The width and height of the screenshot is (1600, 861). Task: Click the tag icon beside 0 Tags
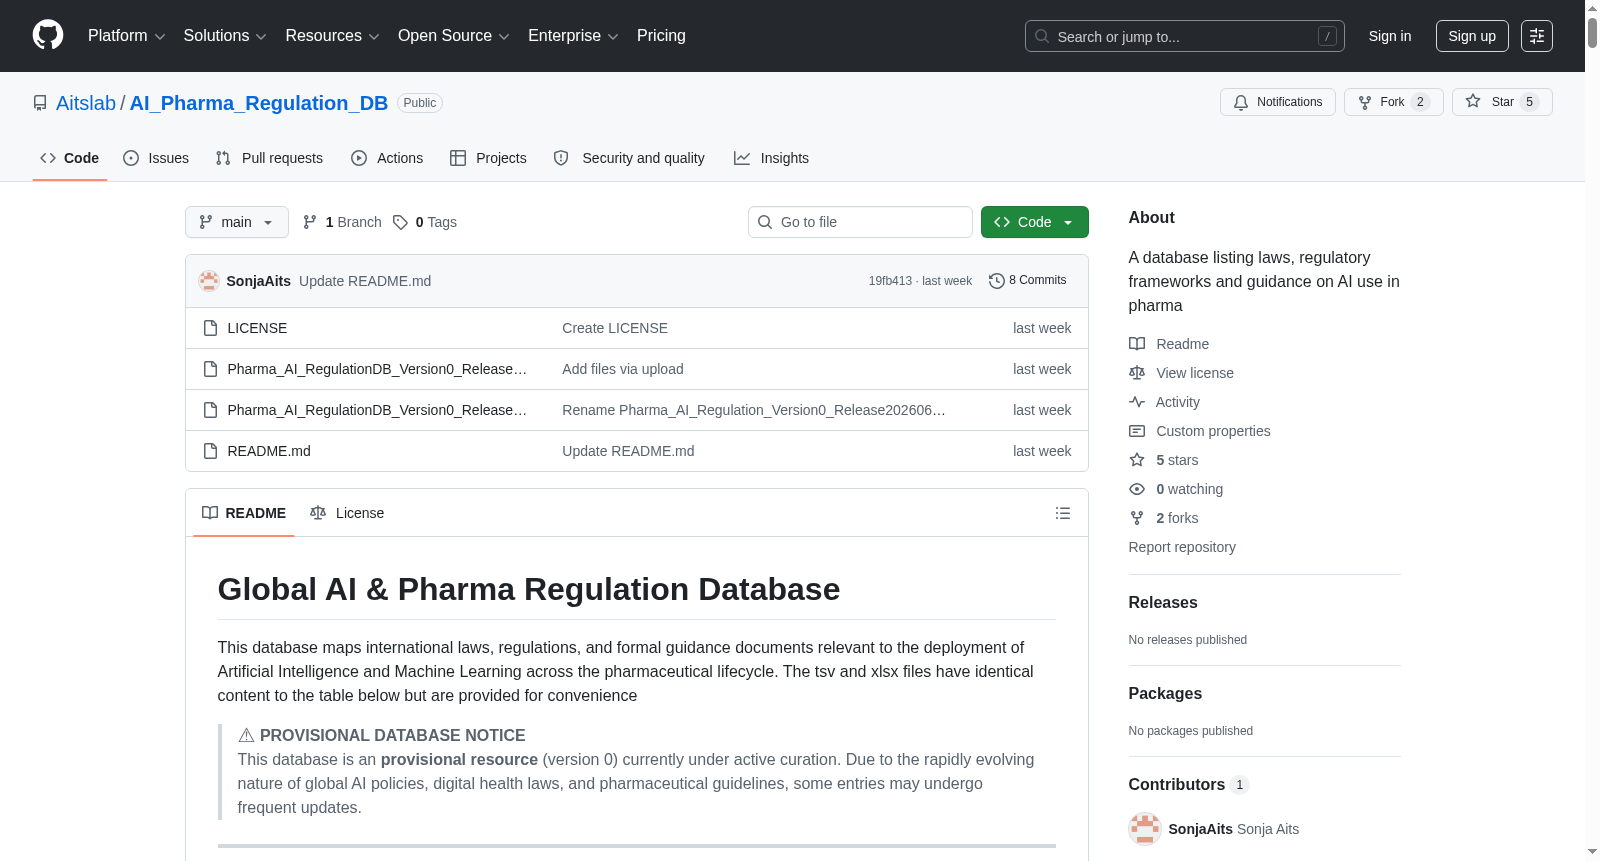pyautogui.click(x=400, y=222)
